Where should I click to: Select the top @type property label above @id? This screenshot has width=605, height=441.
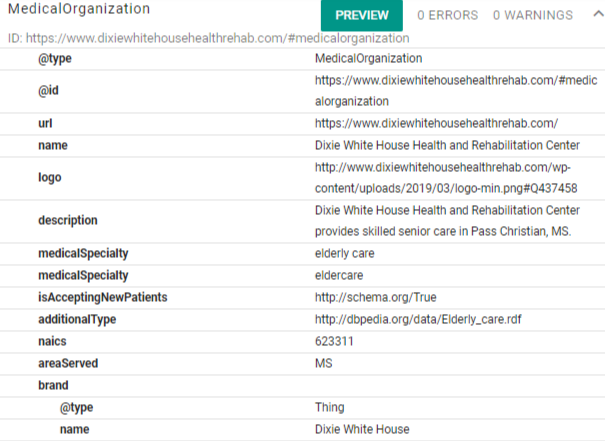pos(55,59)
